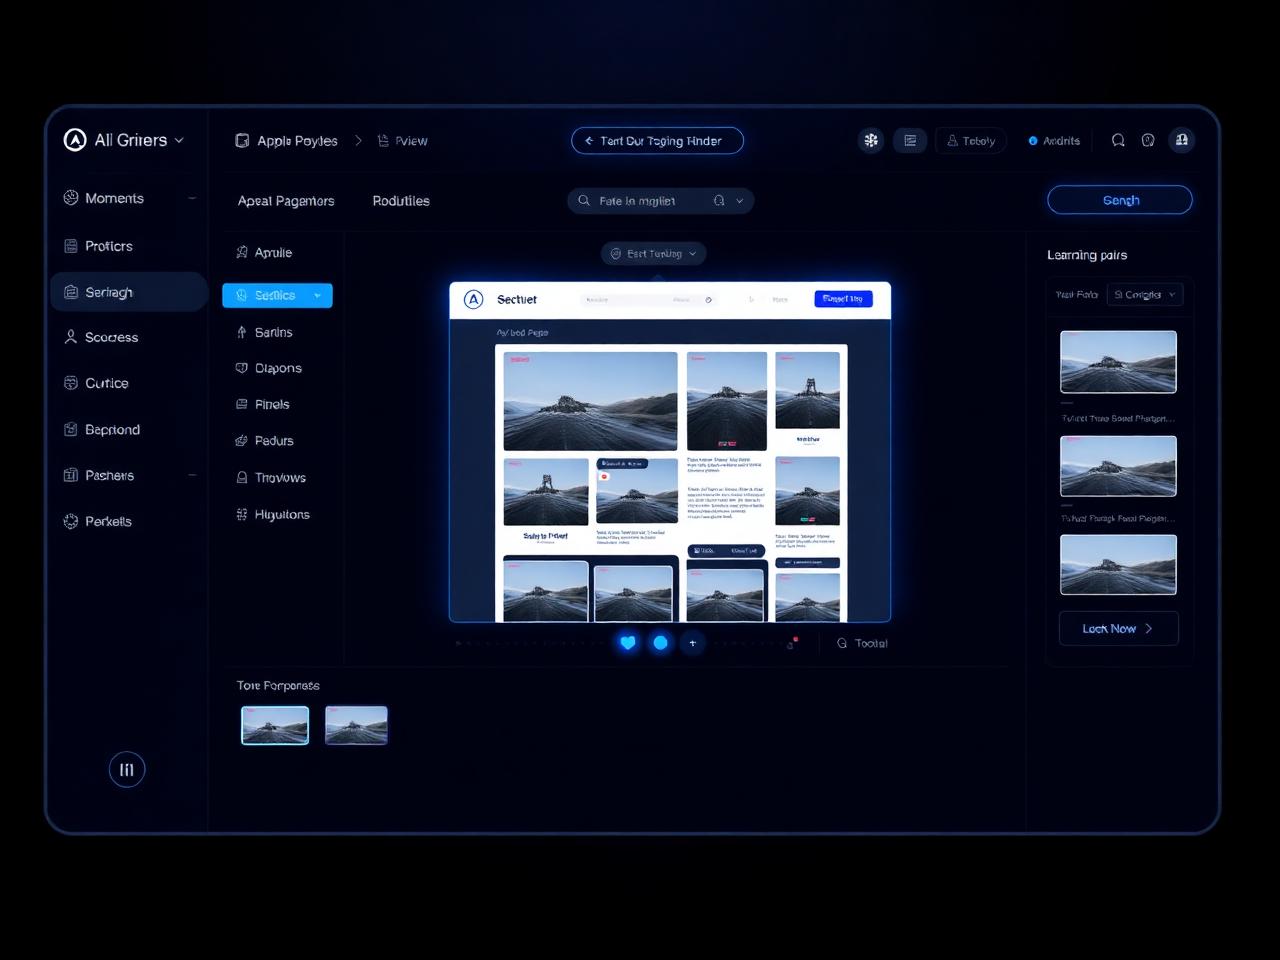Open the Perkeils section in the sidebar

point(107,521)
